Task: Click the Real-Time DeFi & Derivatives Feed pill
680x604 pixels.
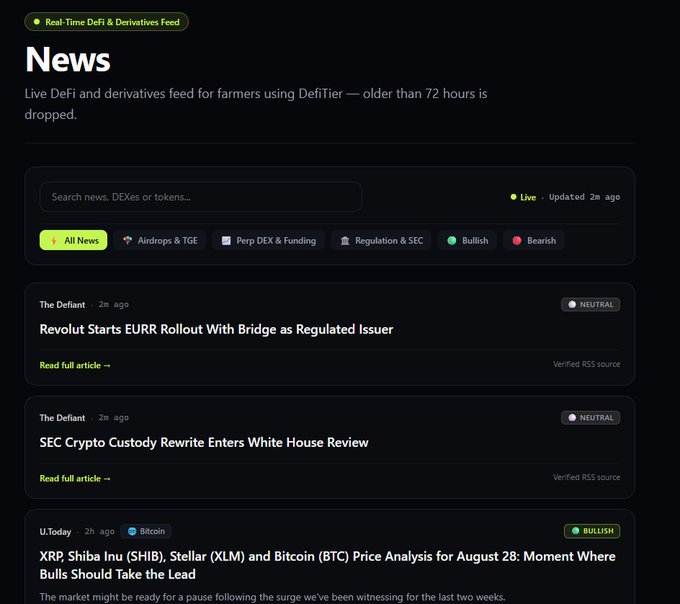Action: (106, 22)
